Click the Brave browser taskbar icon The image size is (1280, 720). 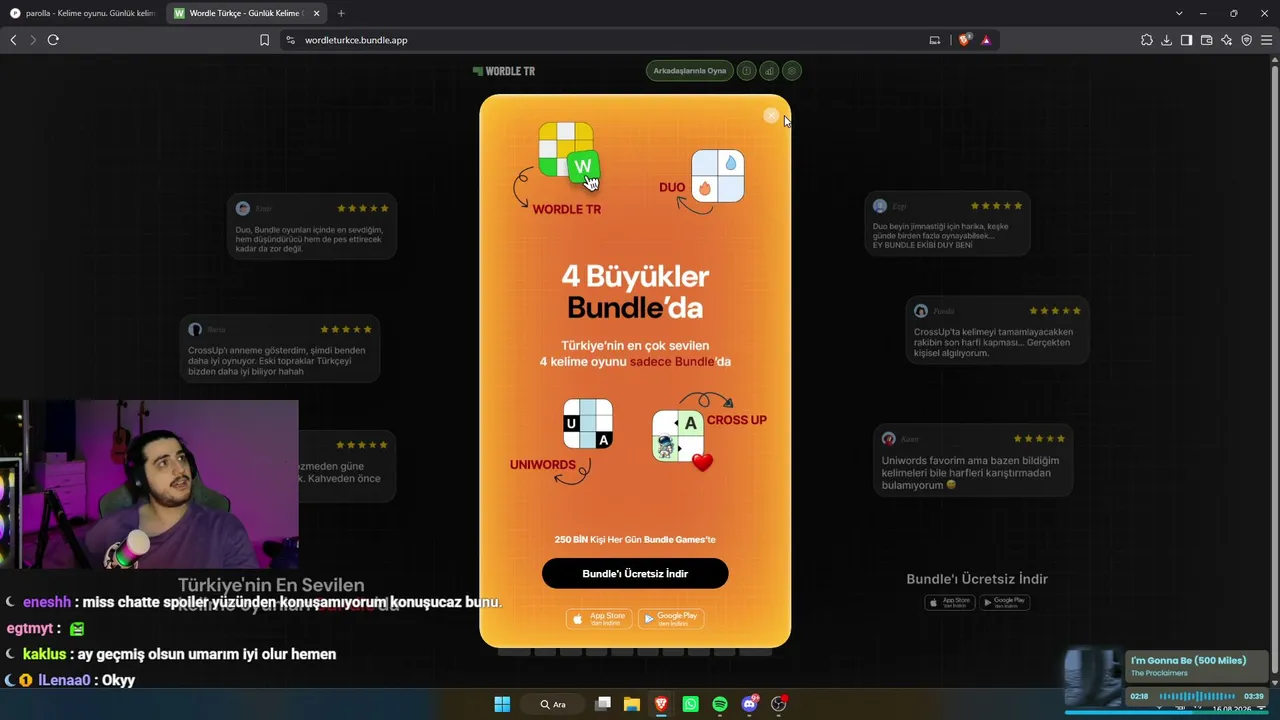(661, 704)
